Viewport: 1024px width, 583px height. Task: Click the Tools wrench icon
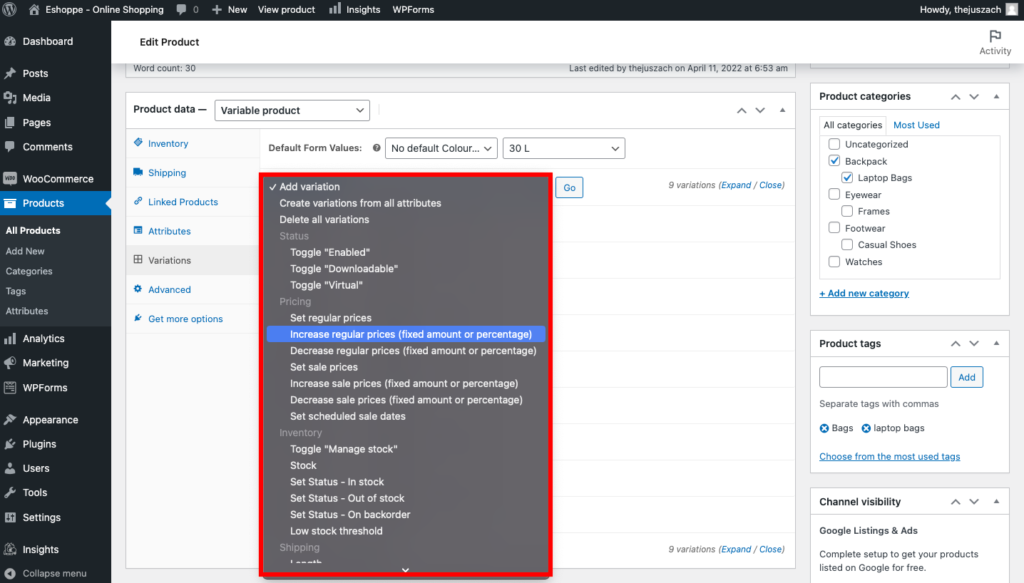(10, 493)
